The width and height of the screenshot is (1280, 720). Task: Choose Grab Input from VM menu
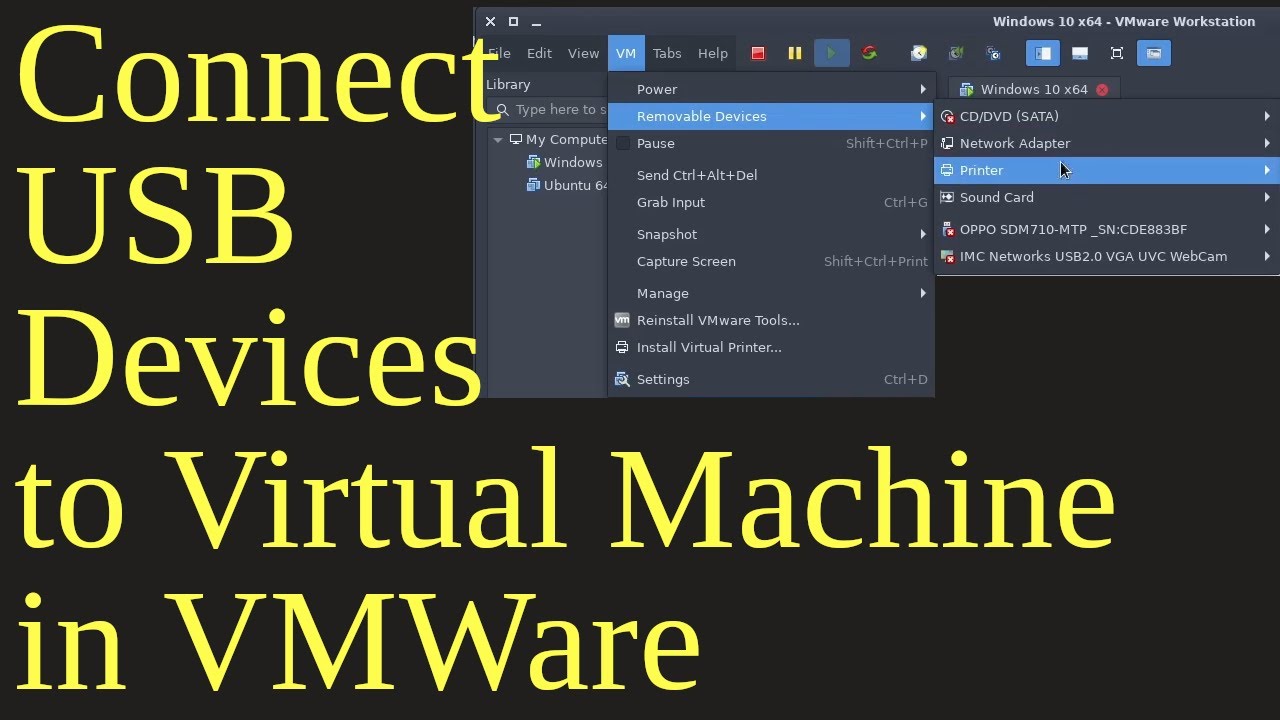(771, 202)
